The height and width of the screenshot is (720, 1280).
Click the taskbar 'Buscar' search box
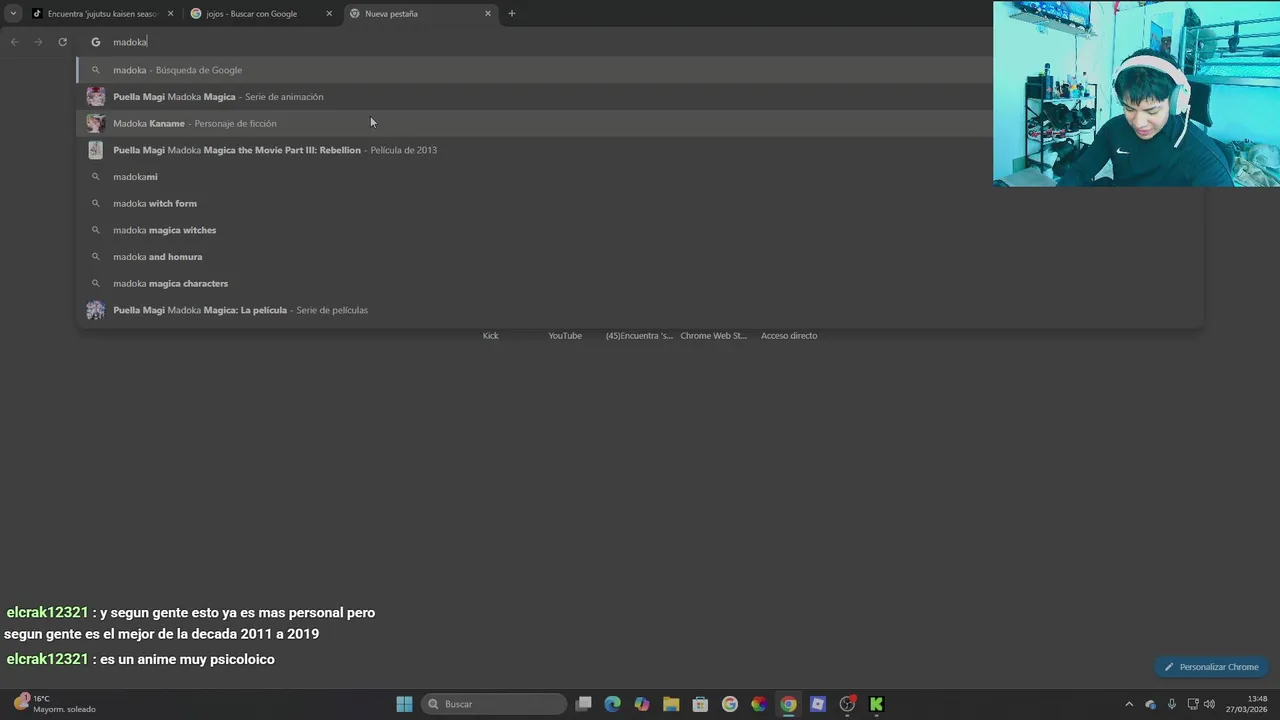(x=494, y=704)
